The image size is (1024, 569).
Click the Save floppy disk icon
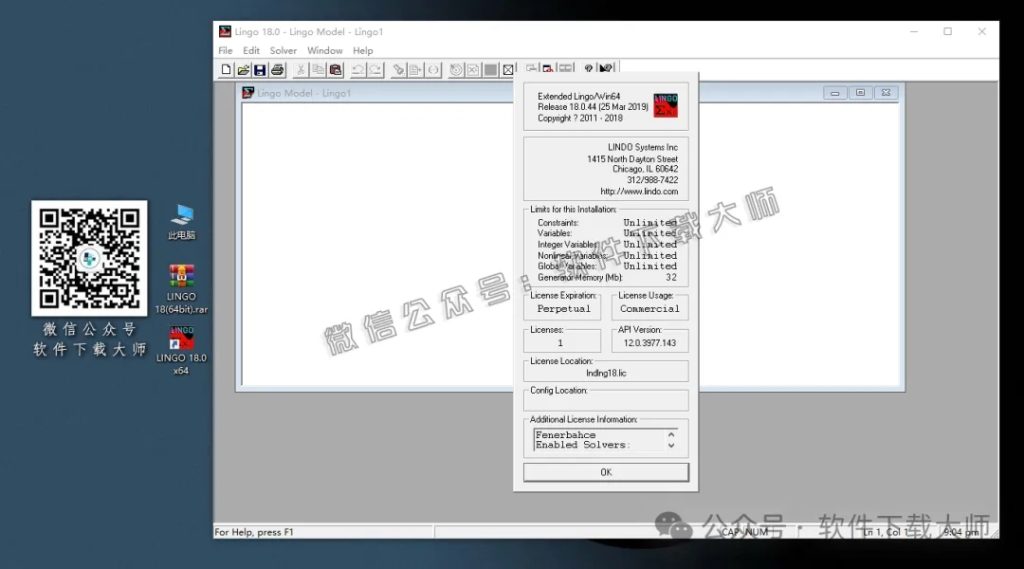pos(259,70)
